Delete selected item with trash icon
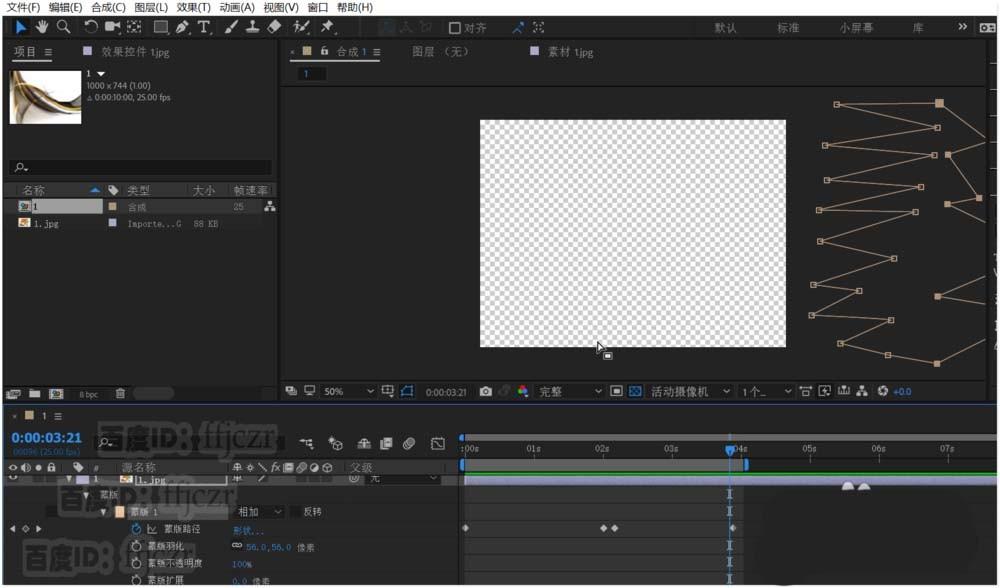The image size is (1000, 588). click(x=120, y=394)
